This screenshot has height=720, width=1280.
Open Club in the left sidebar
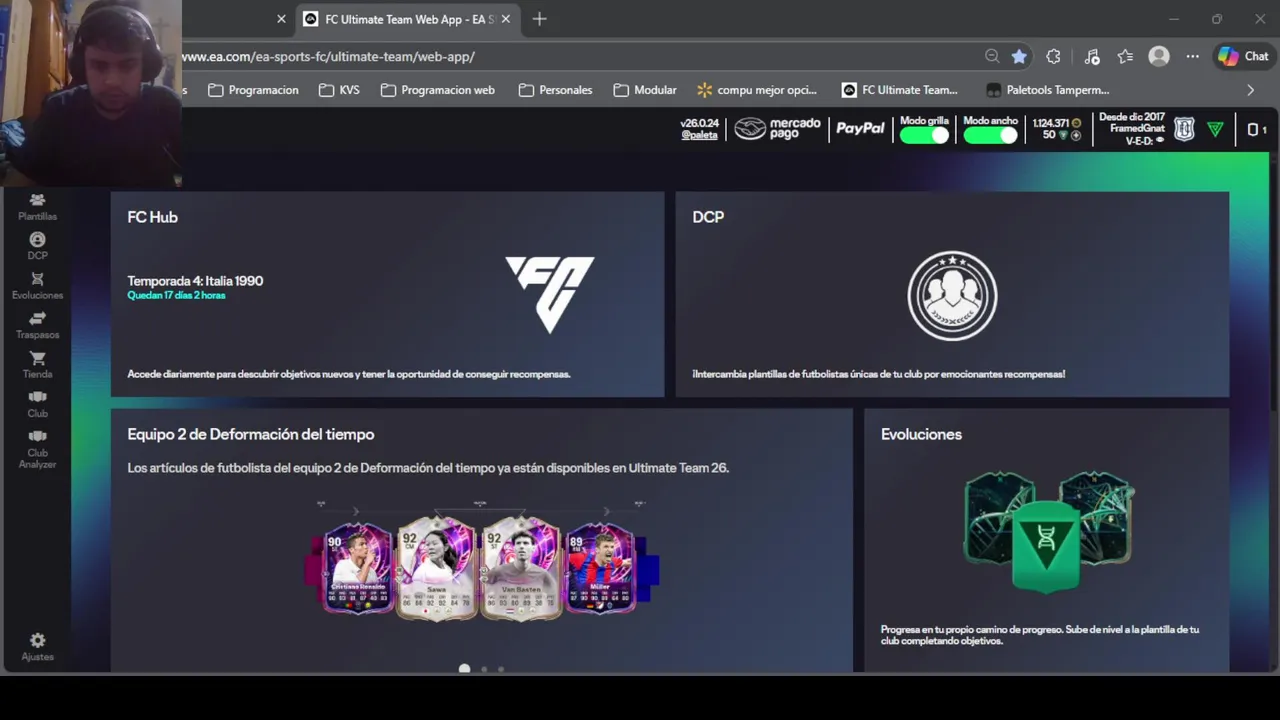(x=37, y=404)
